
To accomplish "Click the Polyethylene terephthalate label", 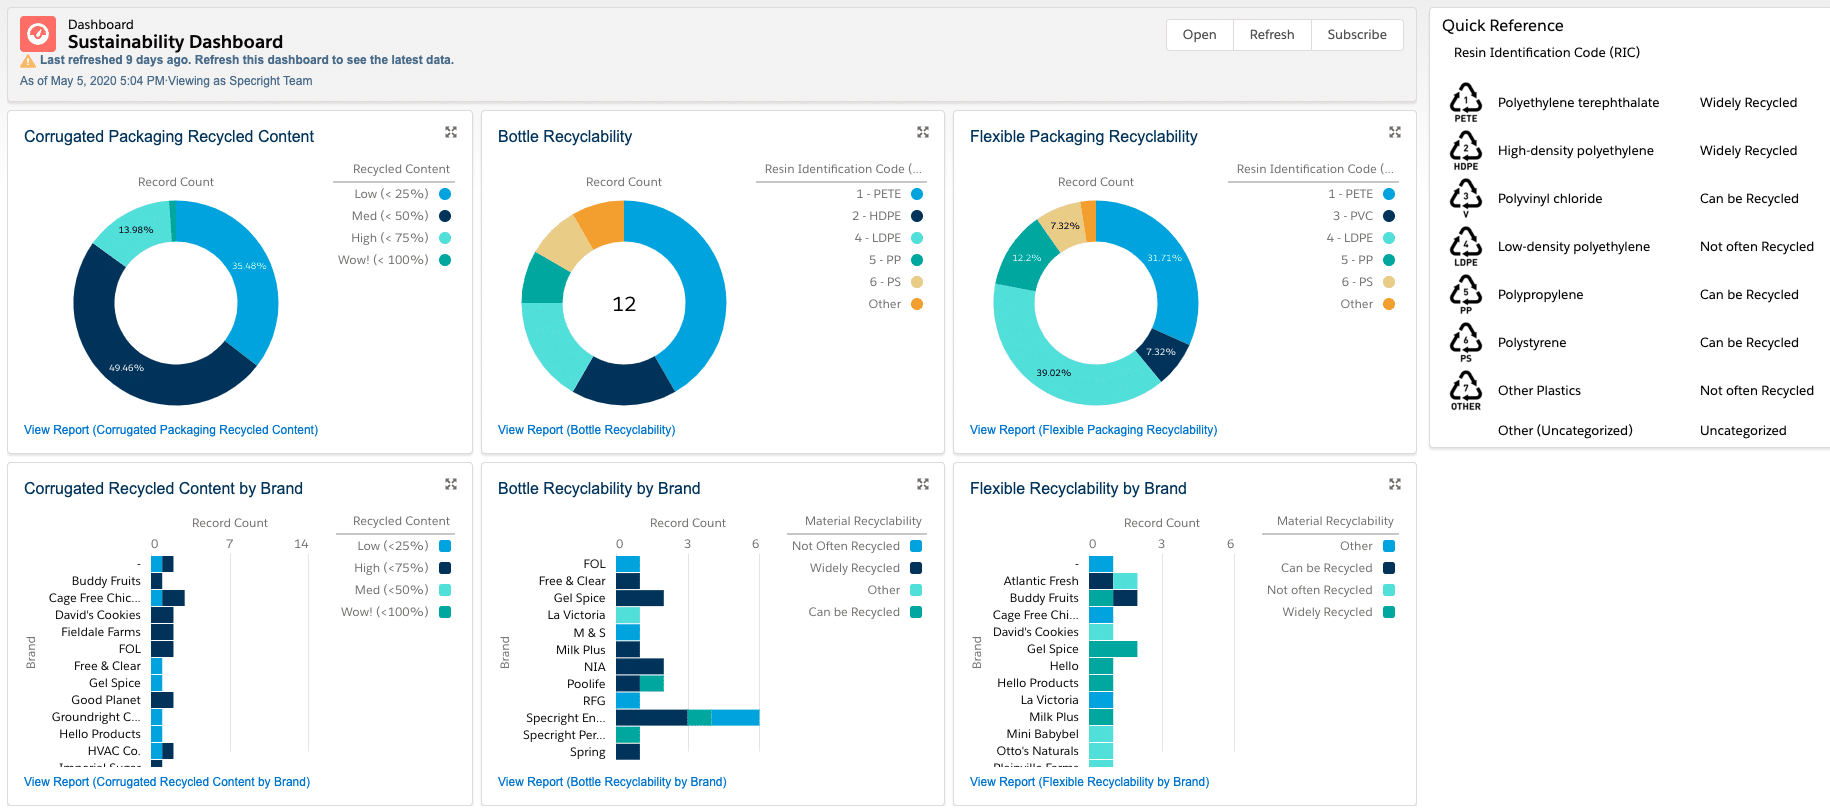I will pyautogui.click(x=1578, y=102).
